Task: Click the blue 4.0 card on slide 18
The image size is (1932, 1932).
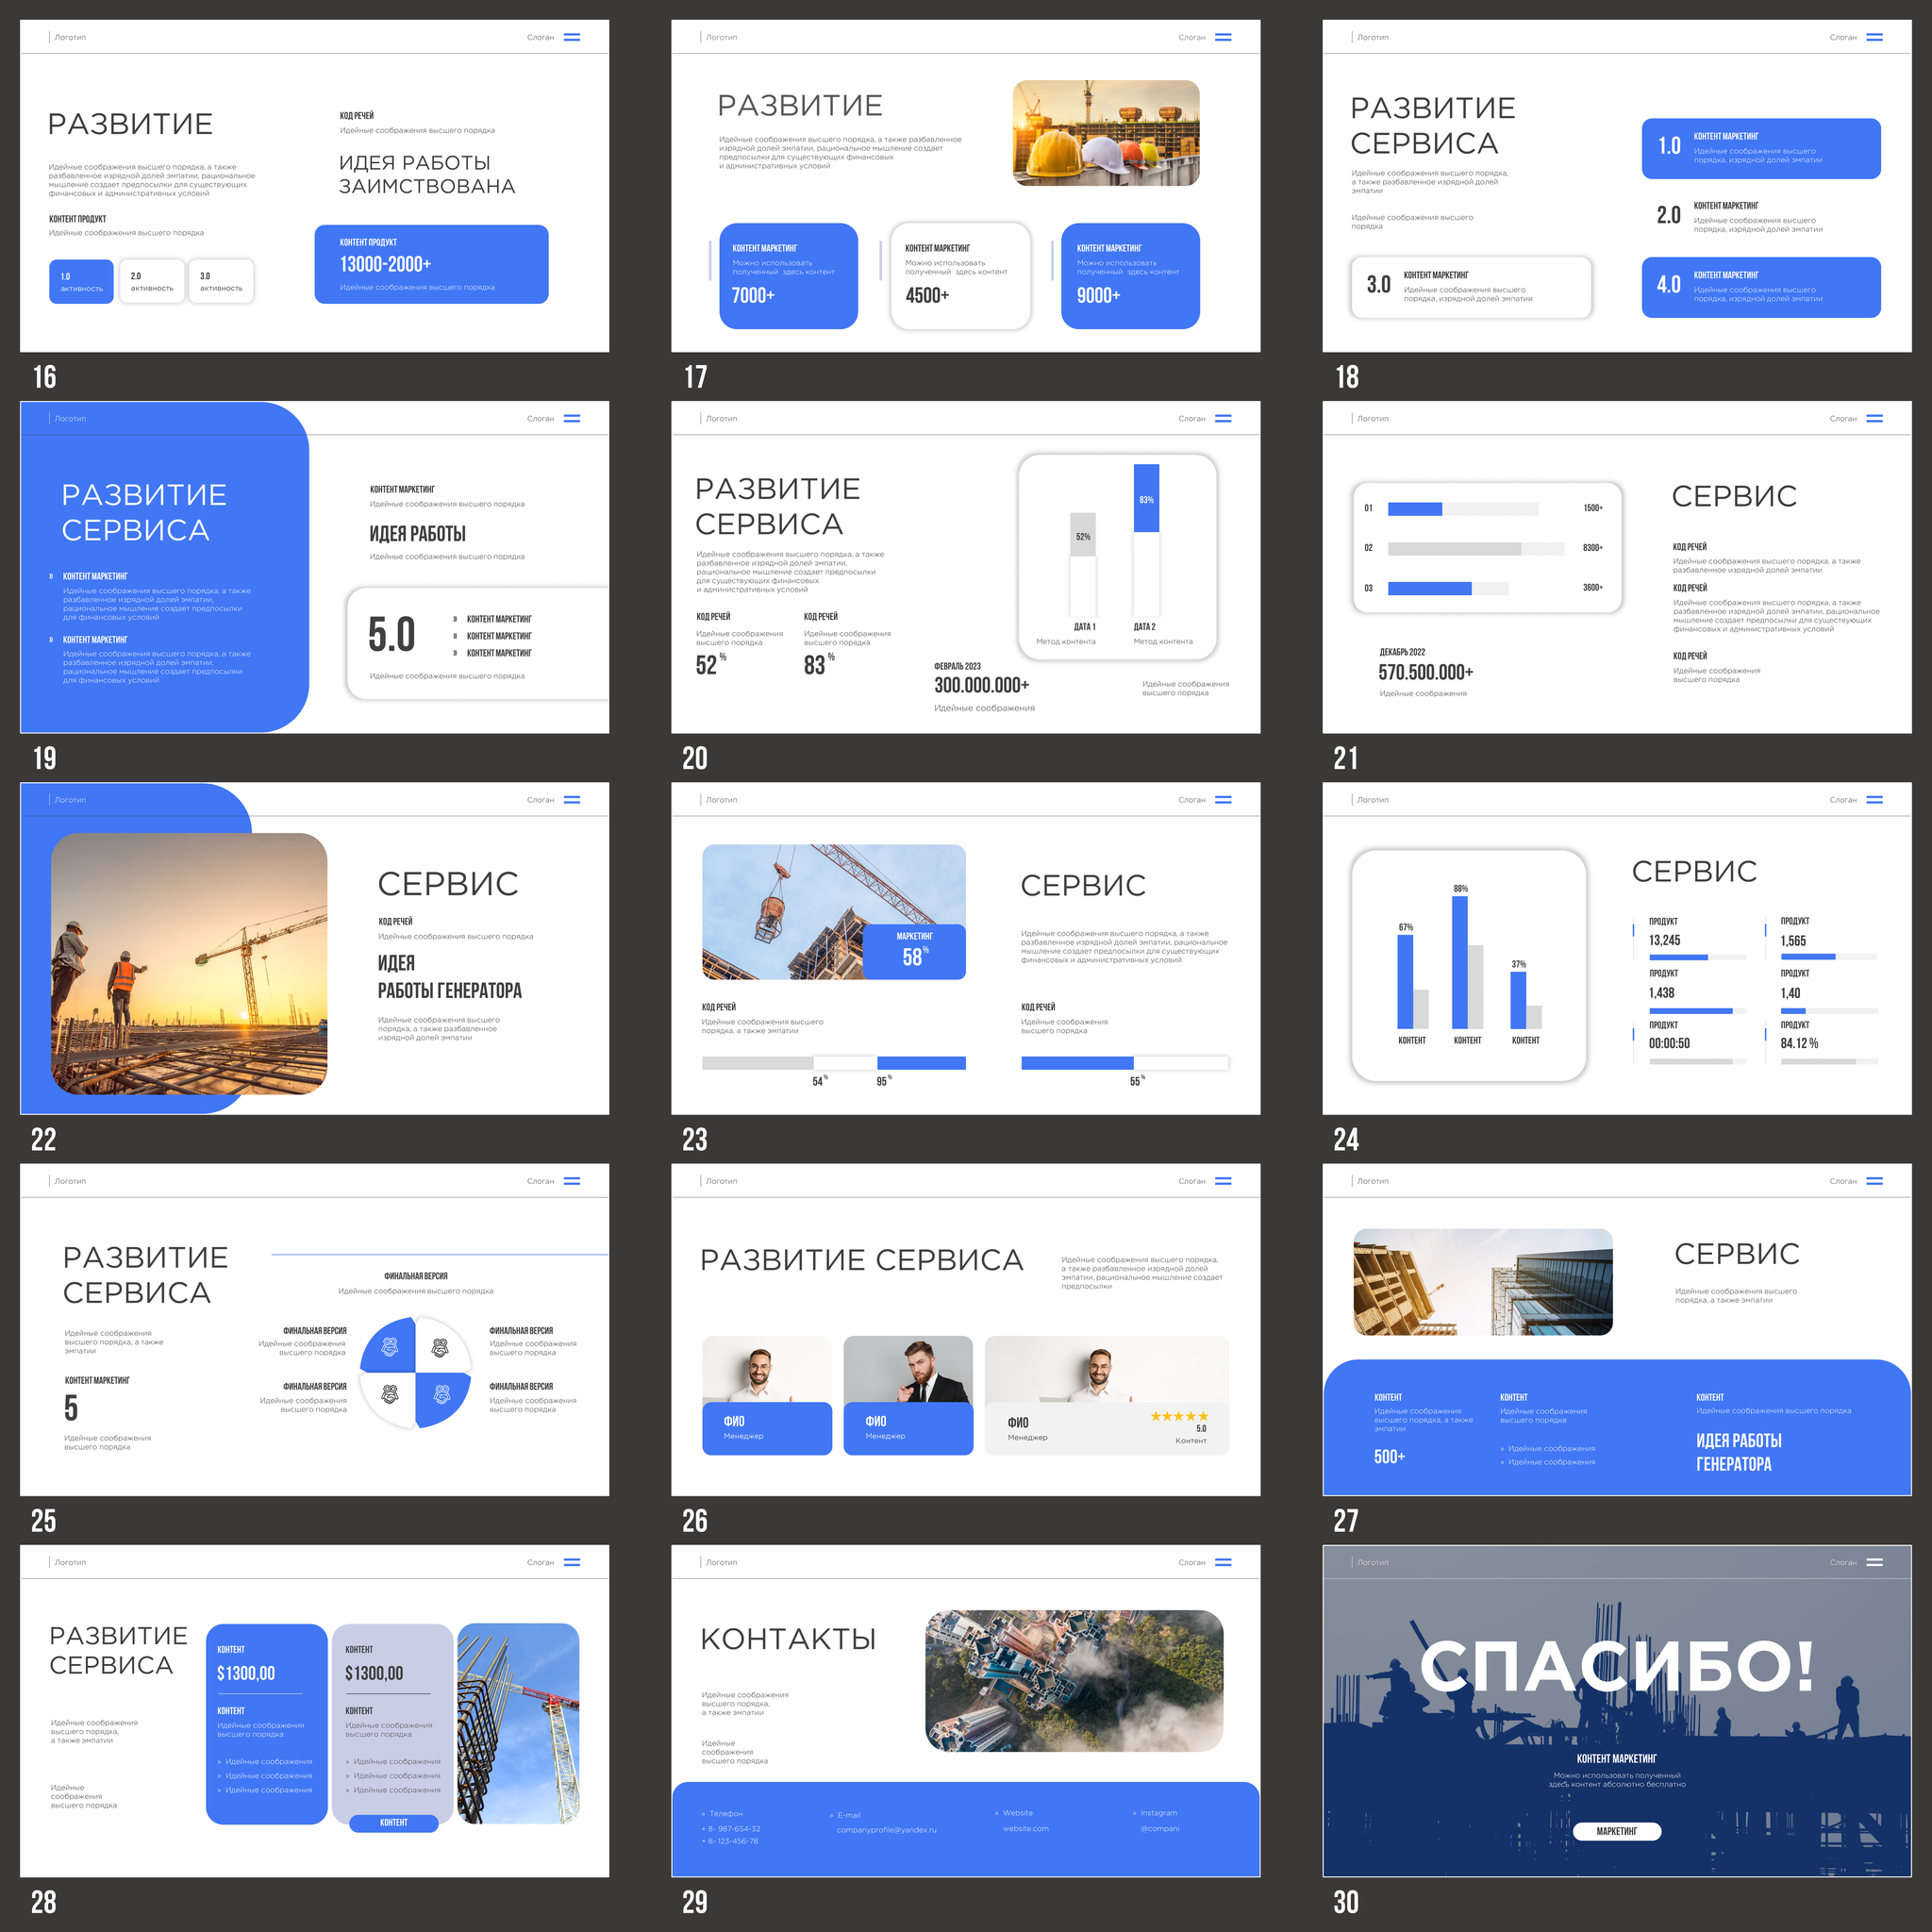Action: [1761, 287]
